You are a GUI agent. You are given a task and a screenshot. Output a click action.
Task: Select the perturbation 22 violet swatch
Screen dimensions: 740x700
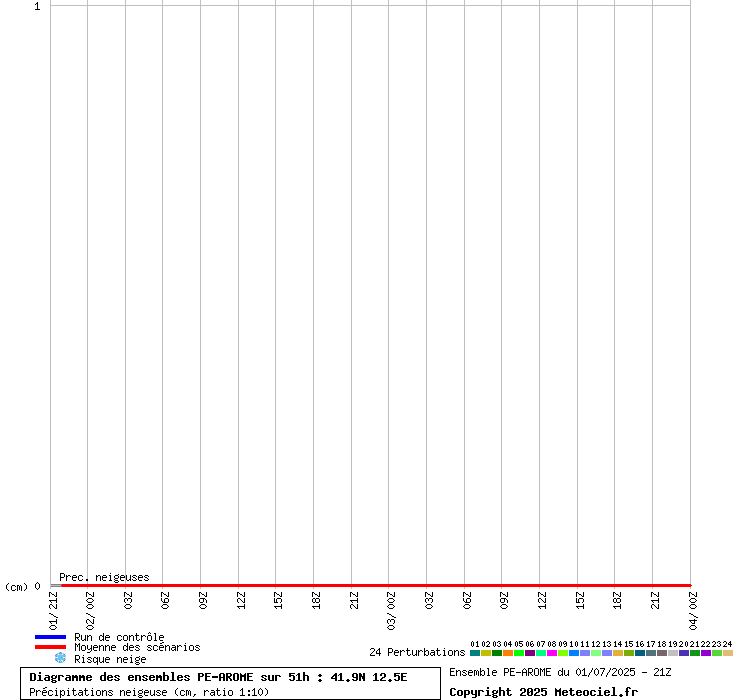(706, 653)
